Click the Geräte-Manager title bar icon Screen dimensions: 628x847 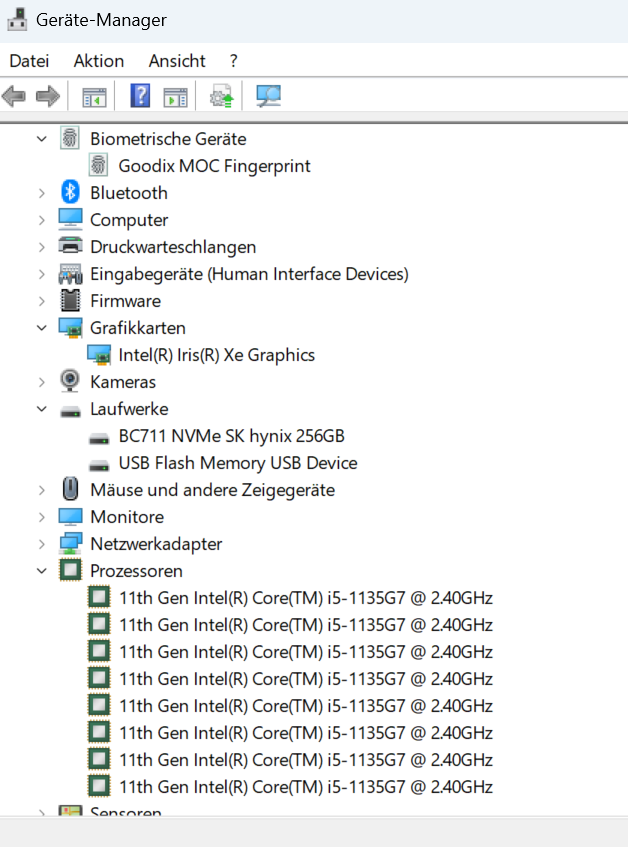[17, 19]
